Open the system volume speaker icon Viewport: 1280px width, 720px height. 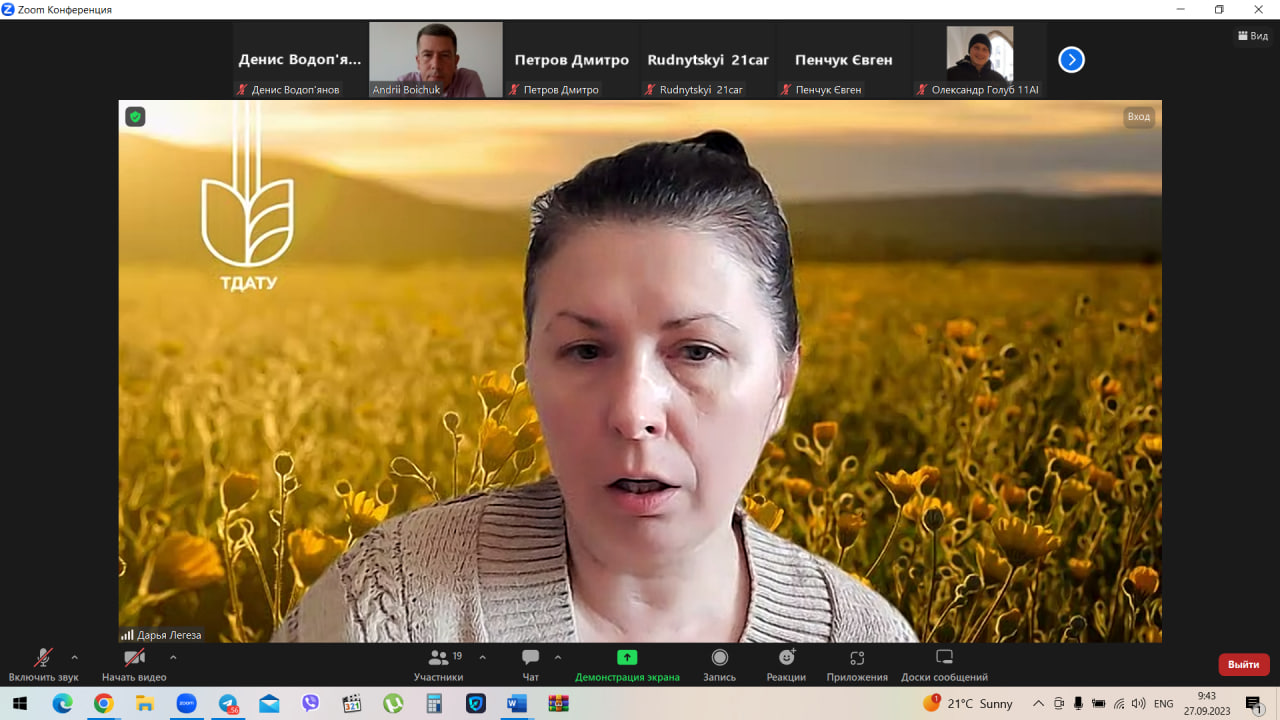(x=1138, y=703)
